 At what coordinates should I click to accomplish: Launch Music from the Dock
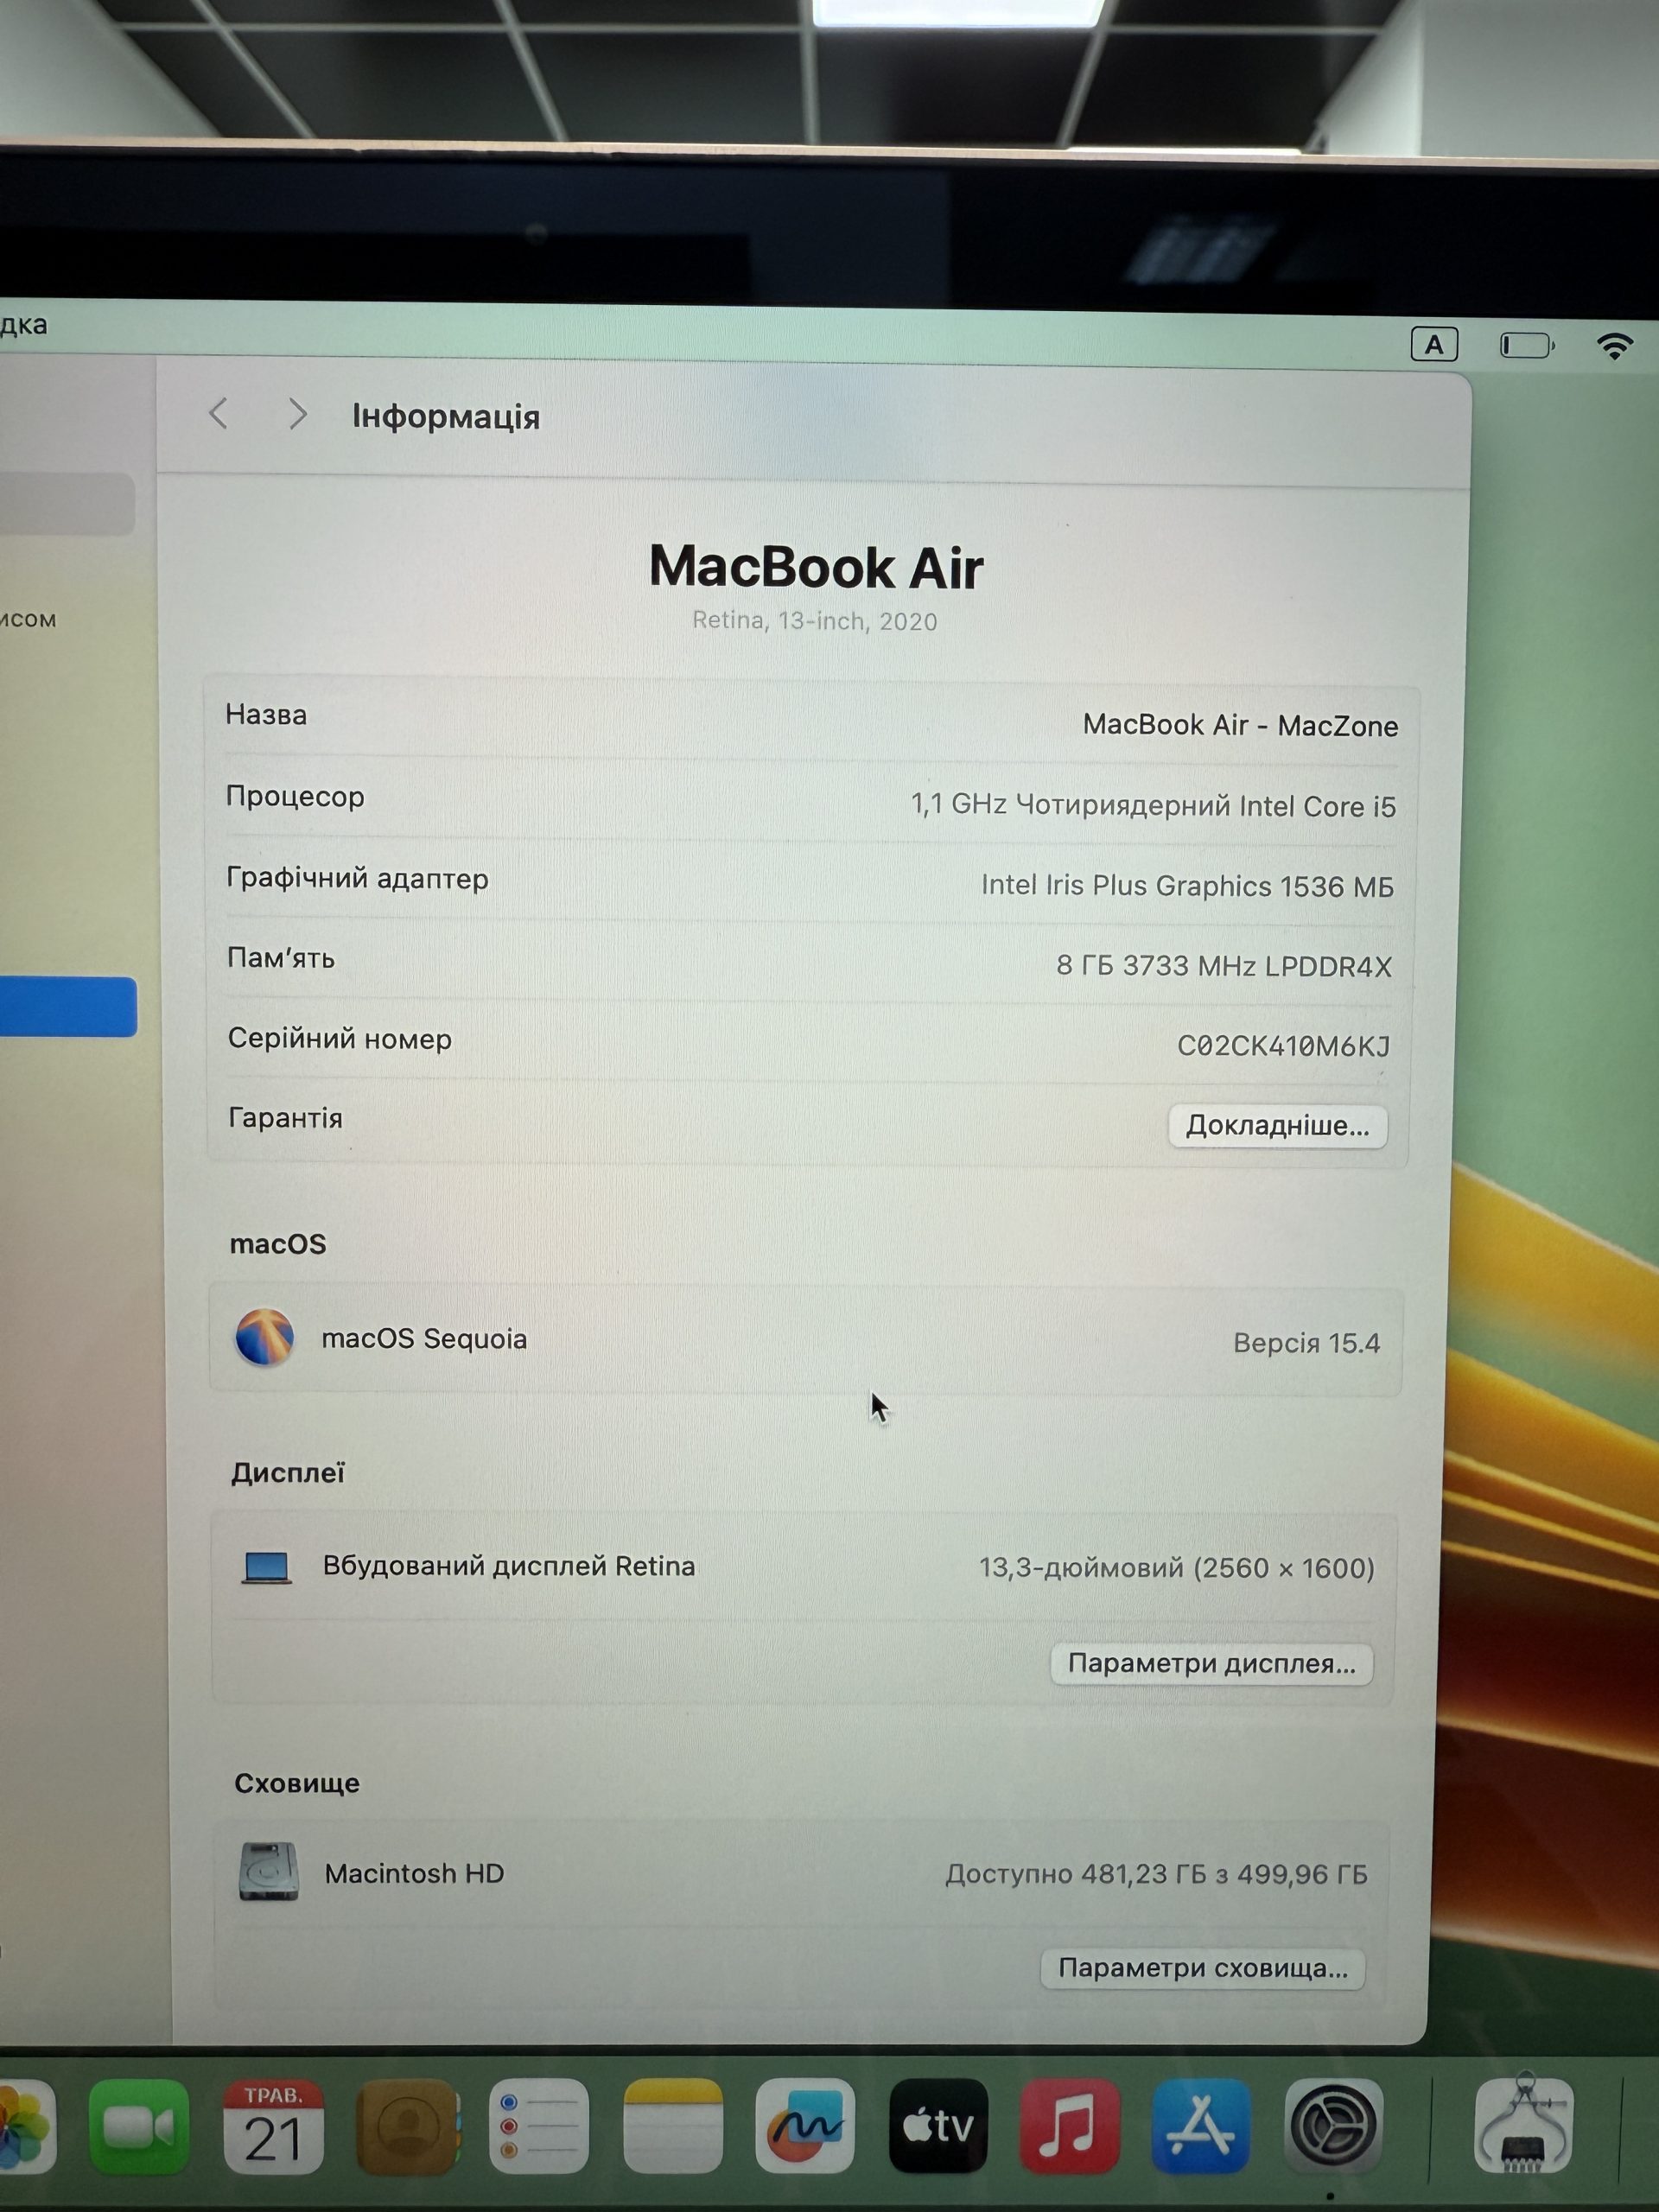point(1069,2126)
